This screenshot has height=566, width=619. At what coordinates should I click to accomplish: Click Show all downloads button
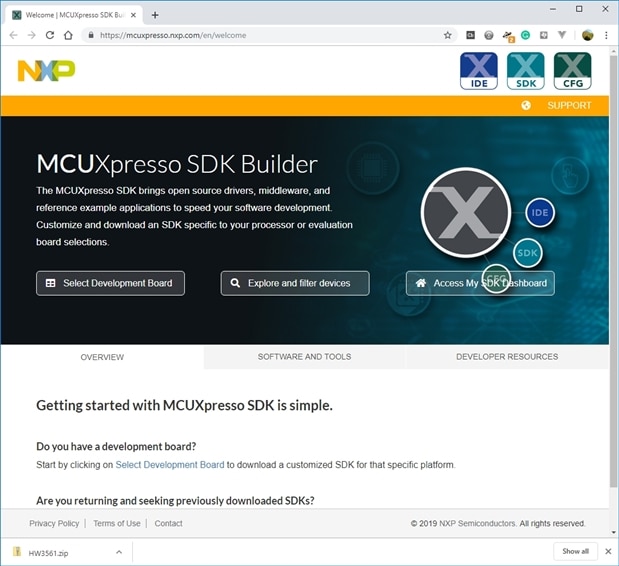575,551
